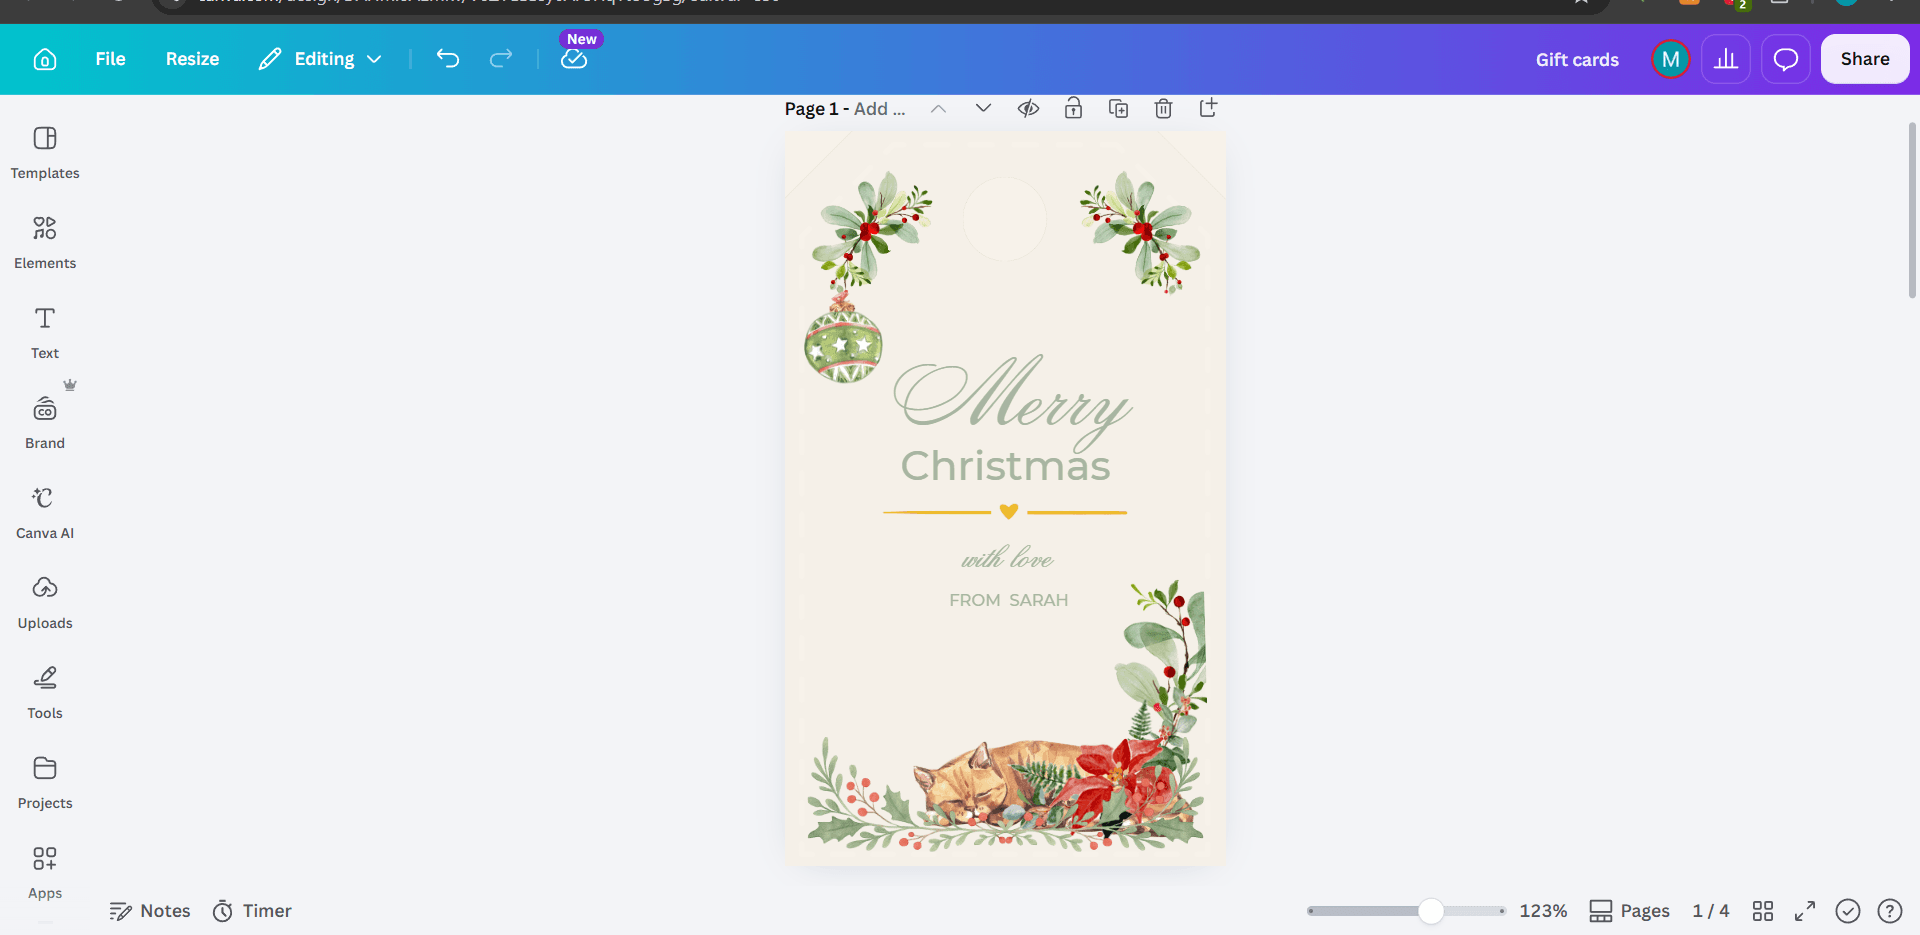Open the Tools panel
The height and width of the screenshot is (935, 1920).
click(45, 692)
